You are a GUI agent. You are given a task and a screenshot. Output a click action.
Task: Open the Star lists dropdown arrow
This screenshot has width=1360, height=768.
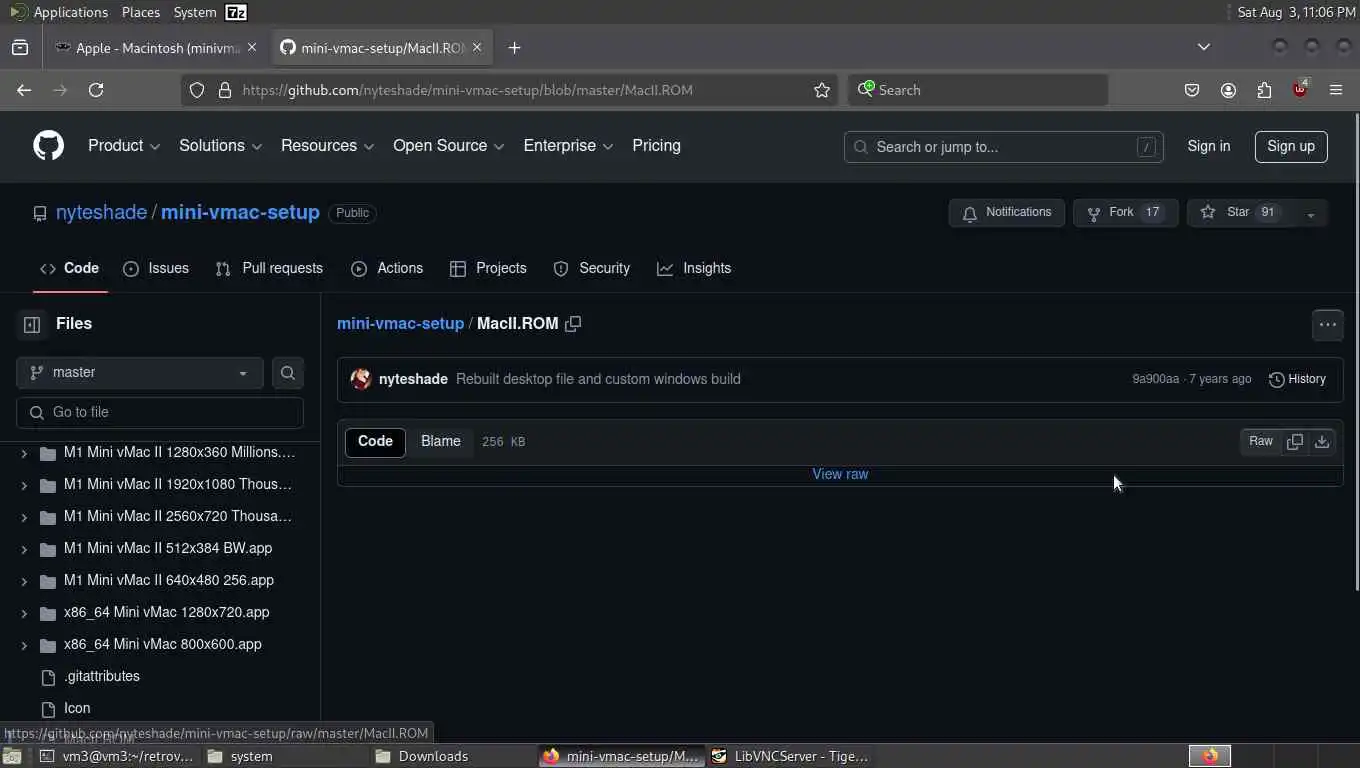(1310, 213)
